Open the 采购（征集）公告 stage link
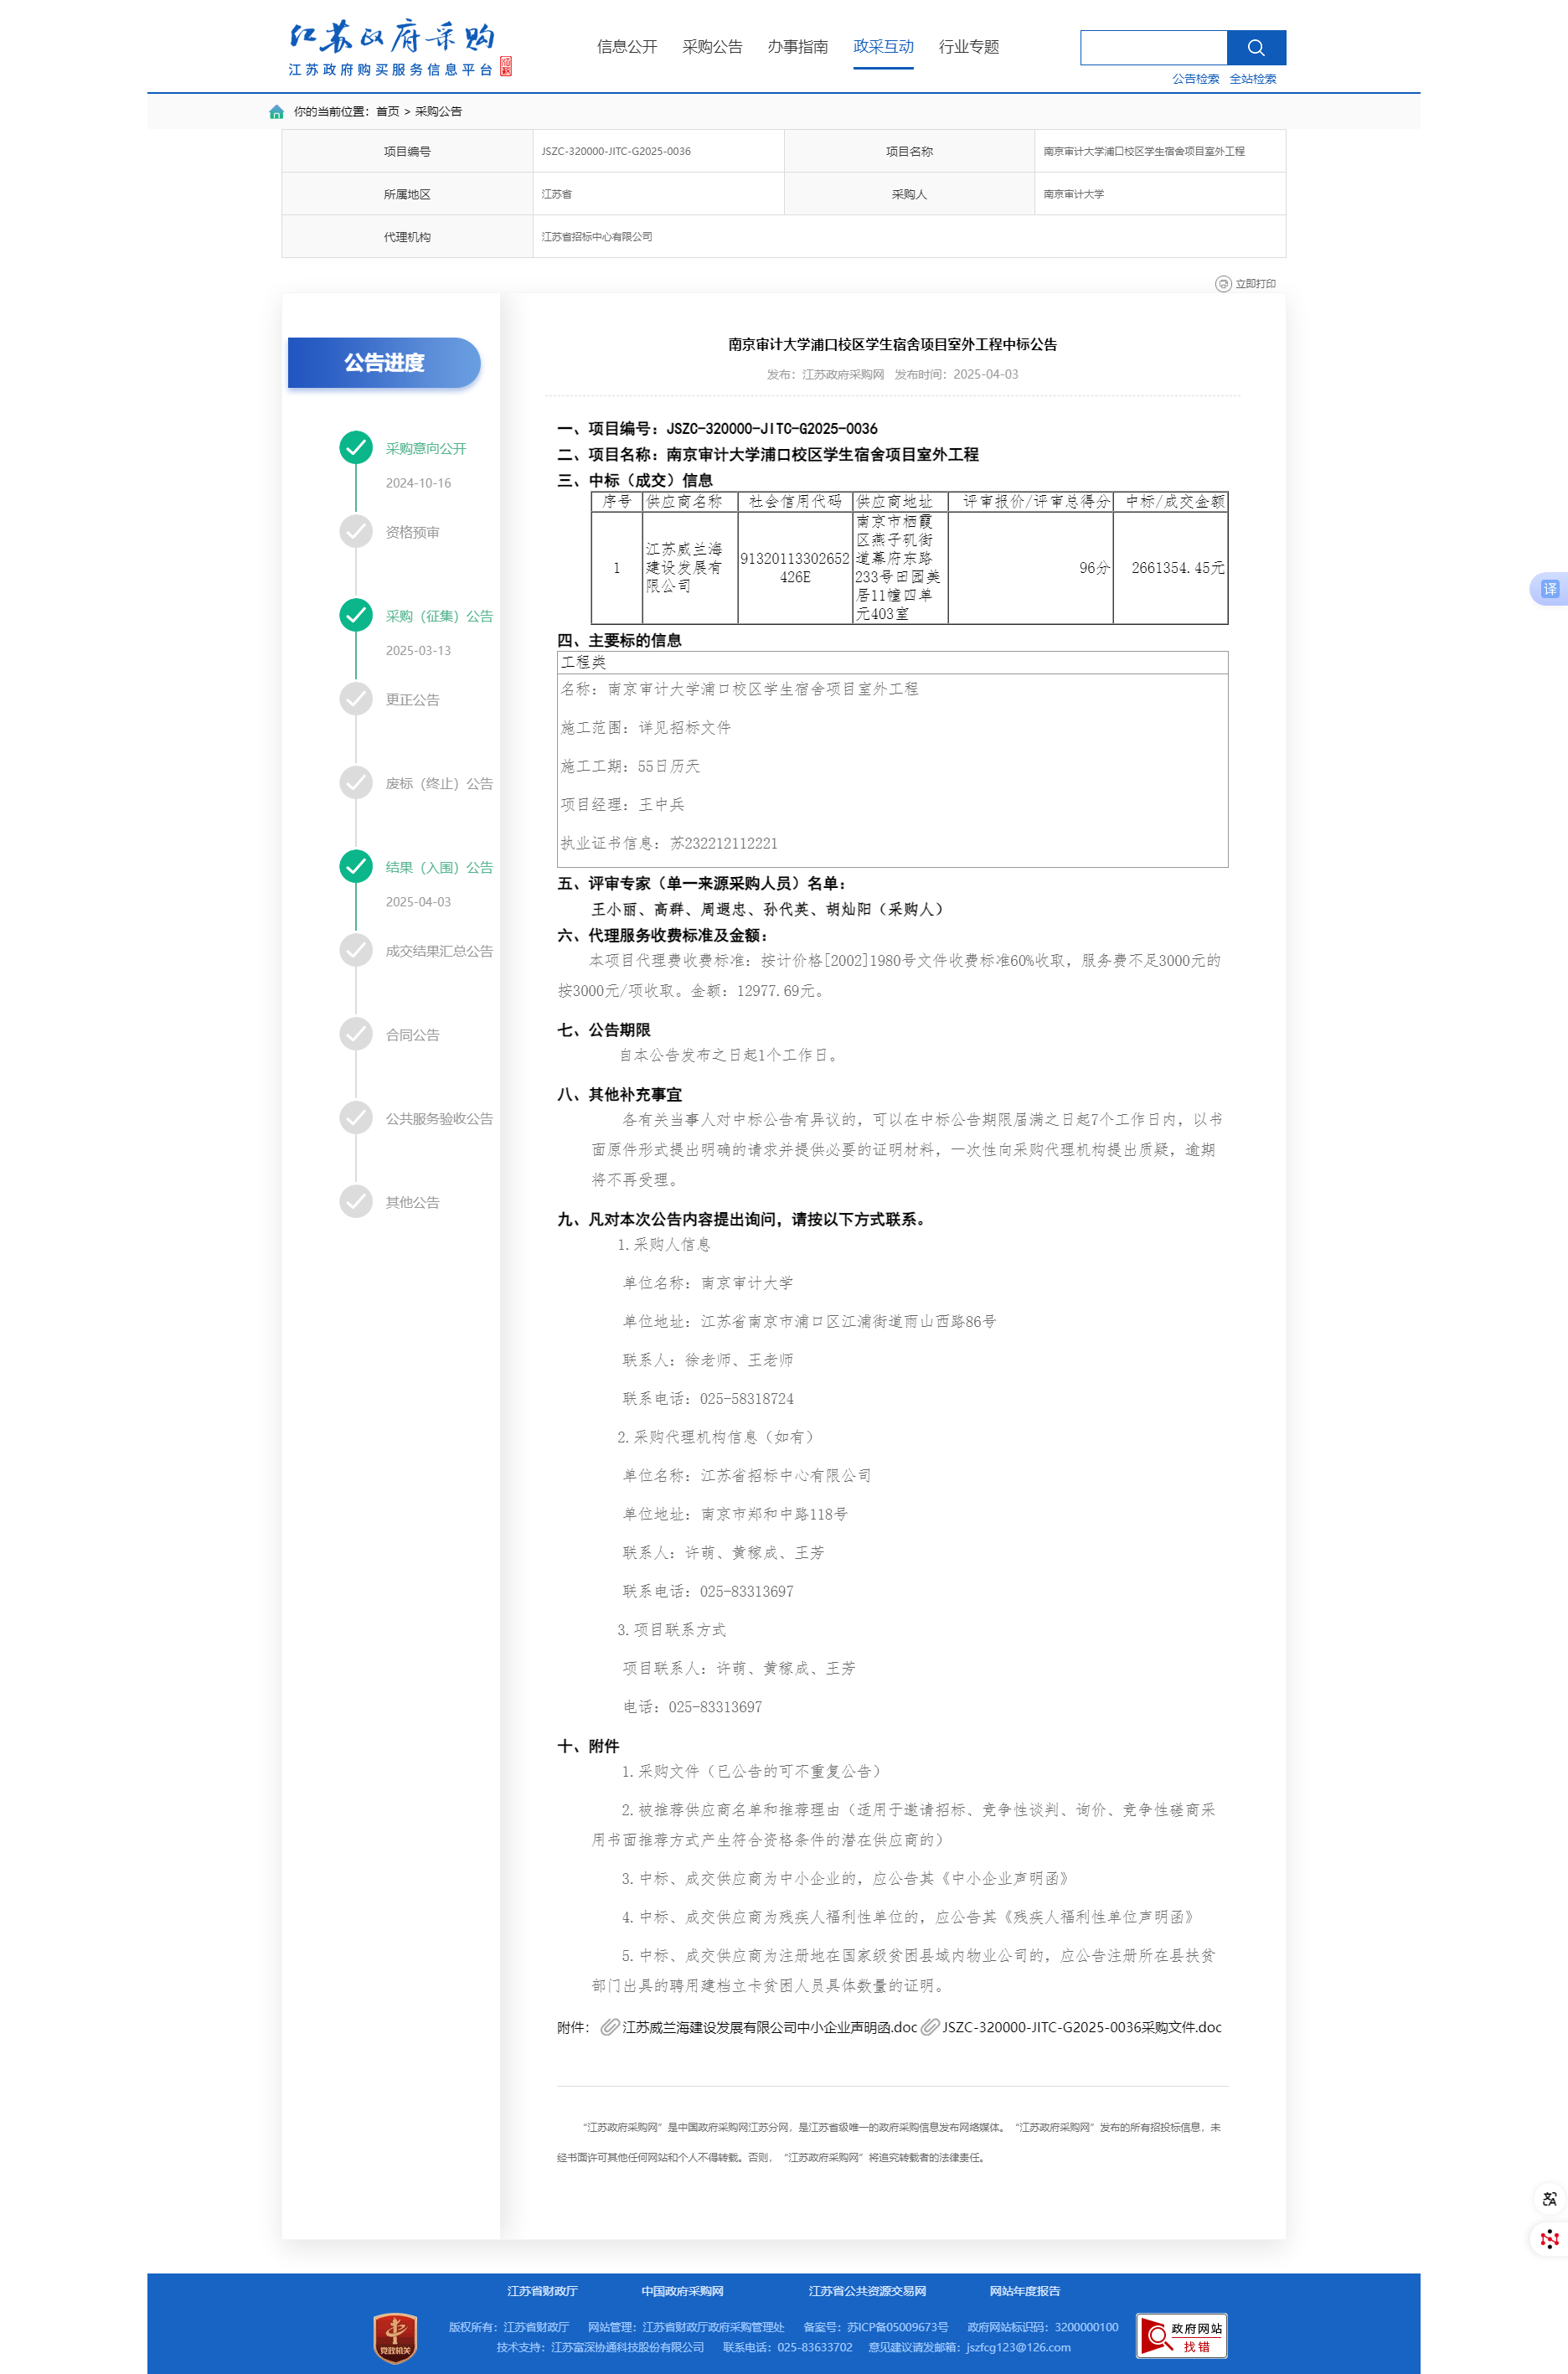The width and height of the screenshot is (1568, 2374). coord(439,616)
